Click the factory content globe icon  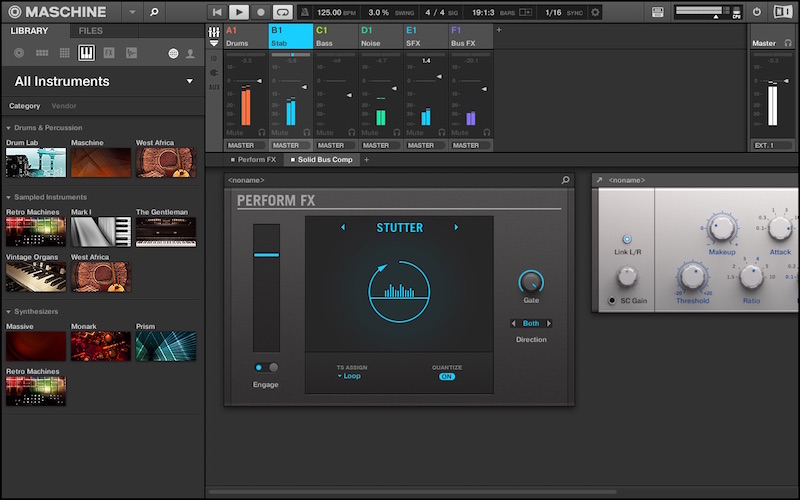pos(173,53)
